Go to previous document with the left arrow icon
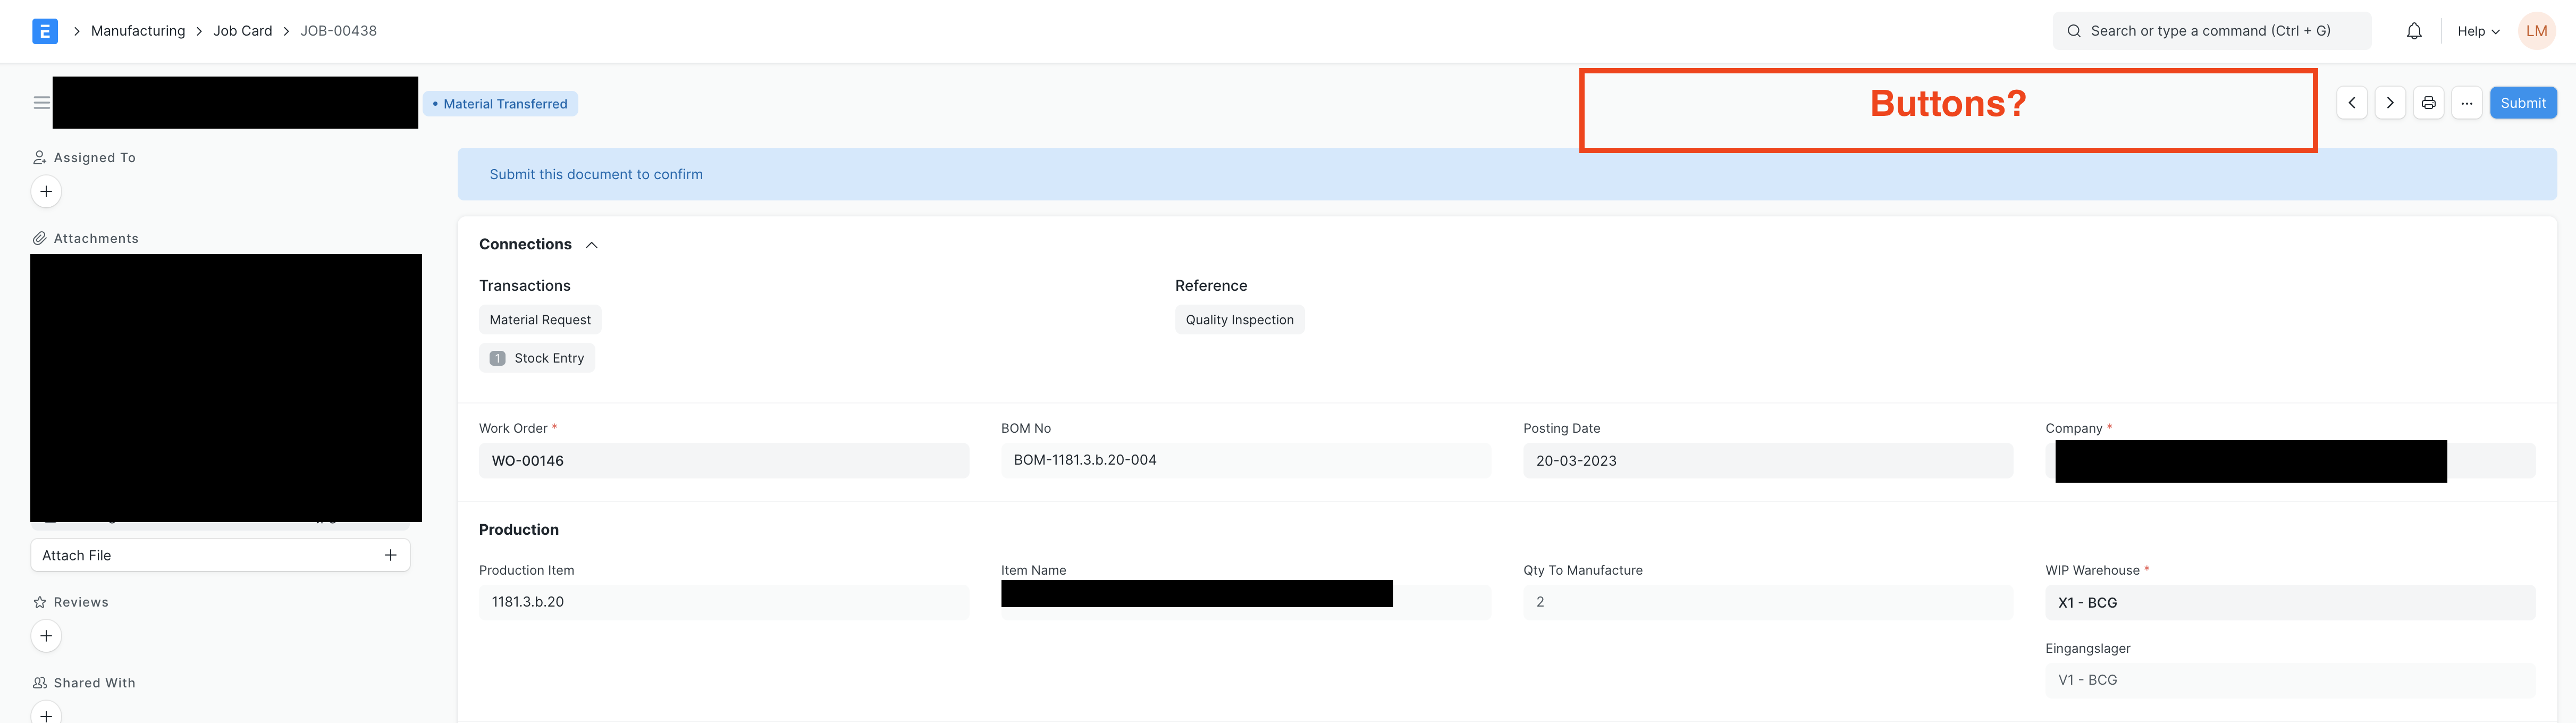Viewport: 2576px width, 723px height. (x=2351, y=102)
